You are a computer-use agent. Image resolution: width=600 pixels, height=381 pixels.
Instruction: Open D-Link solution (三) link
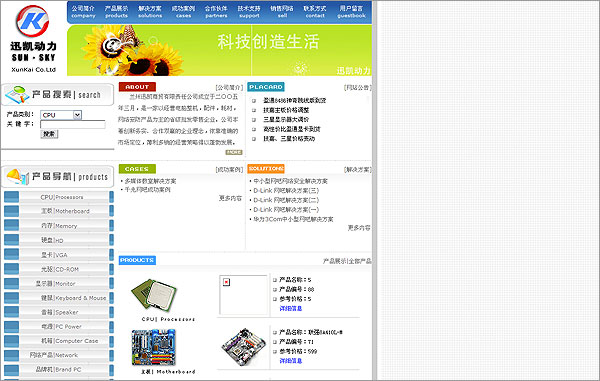(286, 190)
